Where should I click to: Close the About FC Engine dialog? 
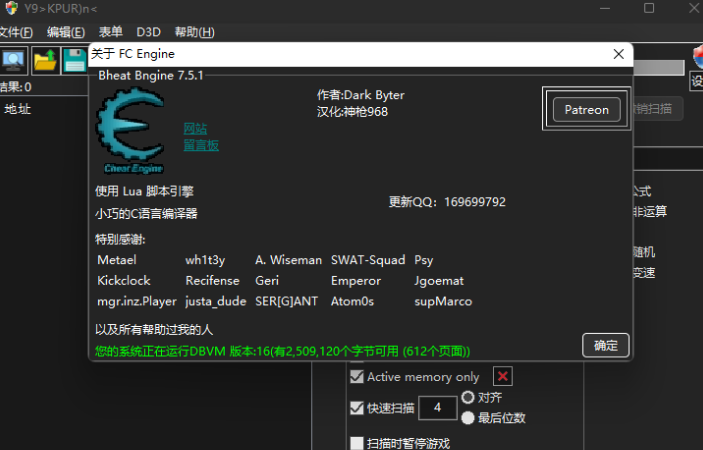point(618,54)
